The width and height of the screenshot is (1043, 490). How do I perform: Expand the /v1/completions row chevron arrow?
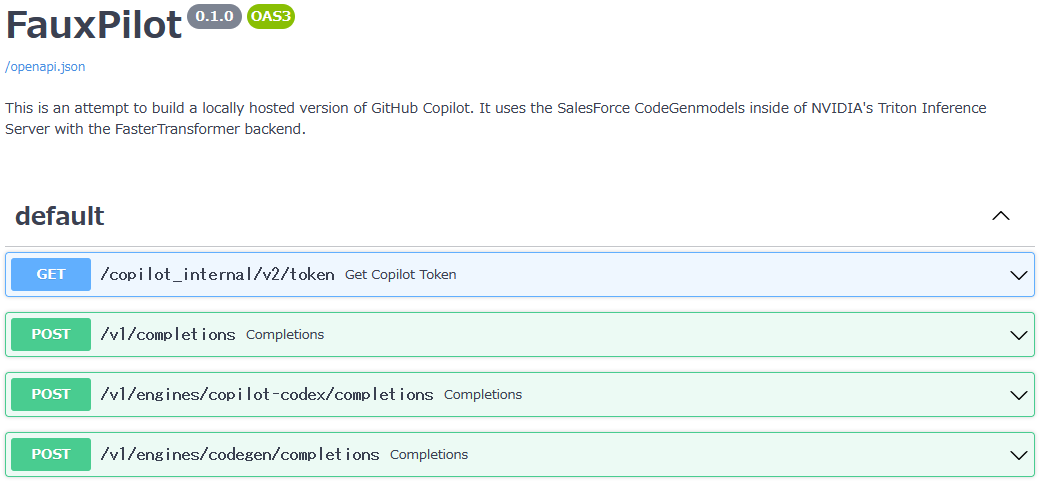(1019, 335)
